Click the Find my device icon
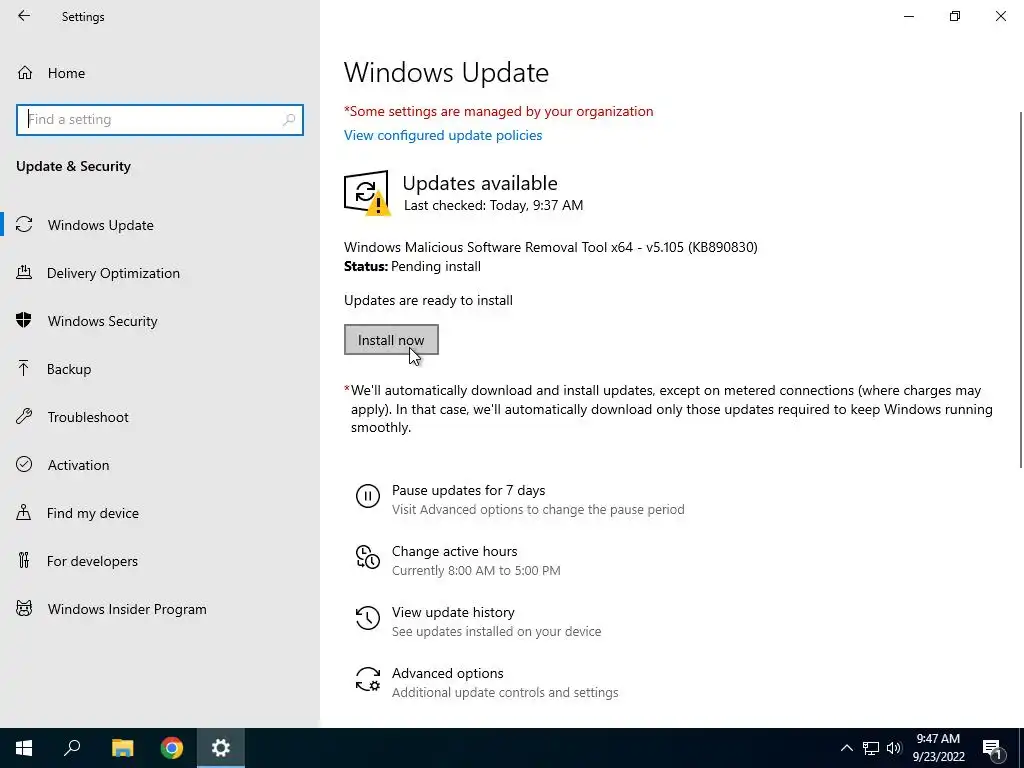This screenshot has width=1024, height=768. coord(24,512)
